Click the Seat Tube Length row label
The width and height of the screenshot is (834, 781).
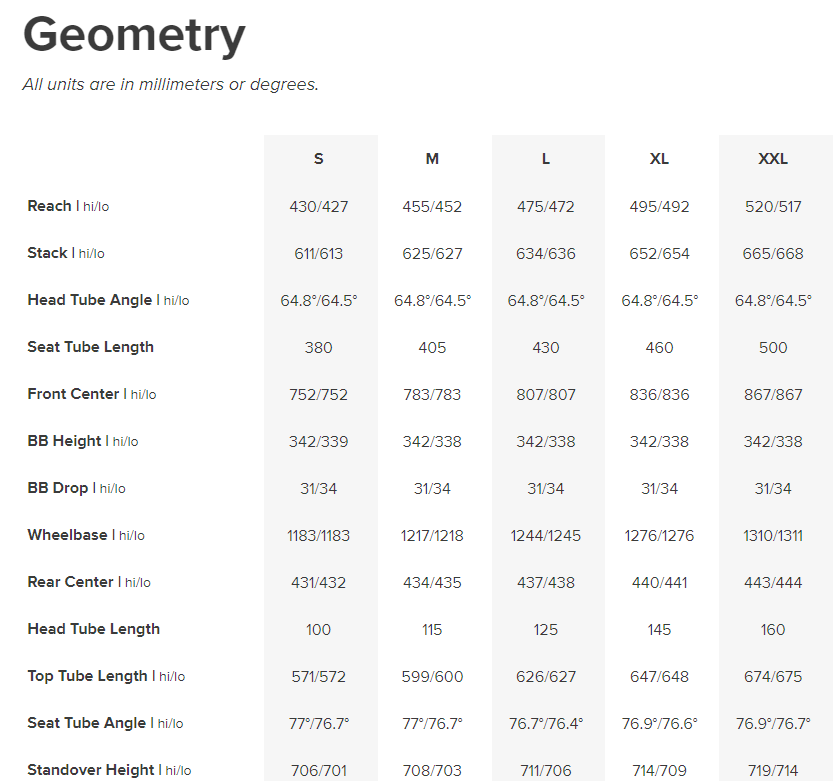91,347
